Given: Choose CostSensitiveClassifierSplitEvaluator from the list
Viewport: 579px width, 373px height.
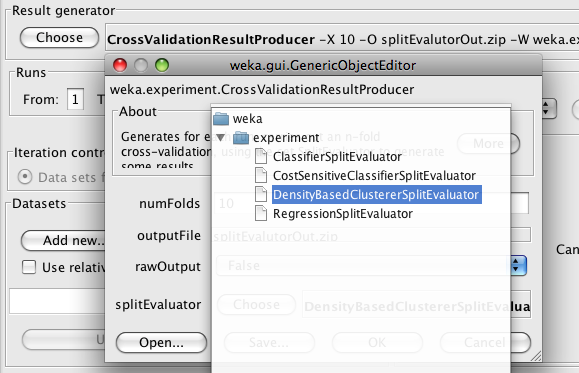Looking at the screenshot, I should 374,176.
